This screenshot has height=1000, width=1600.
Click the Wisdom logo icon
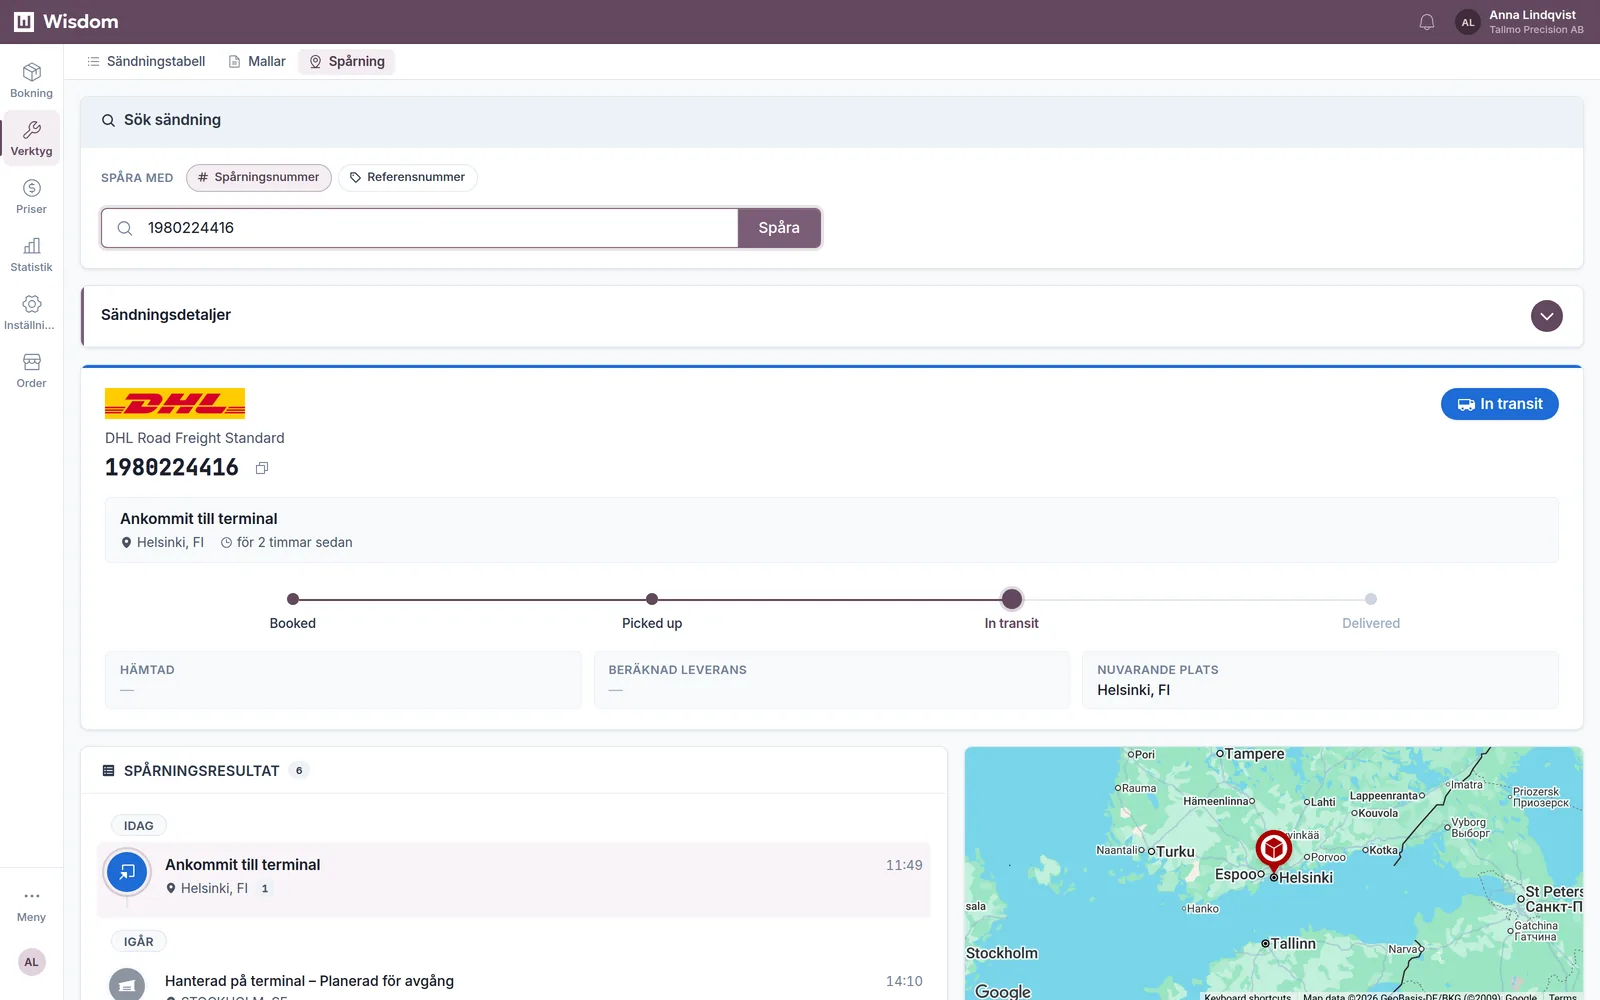pos(24,22)
